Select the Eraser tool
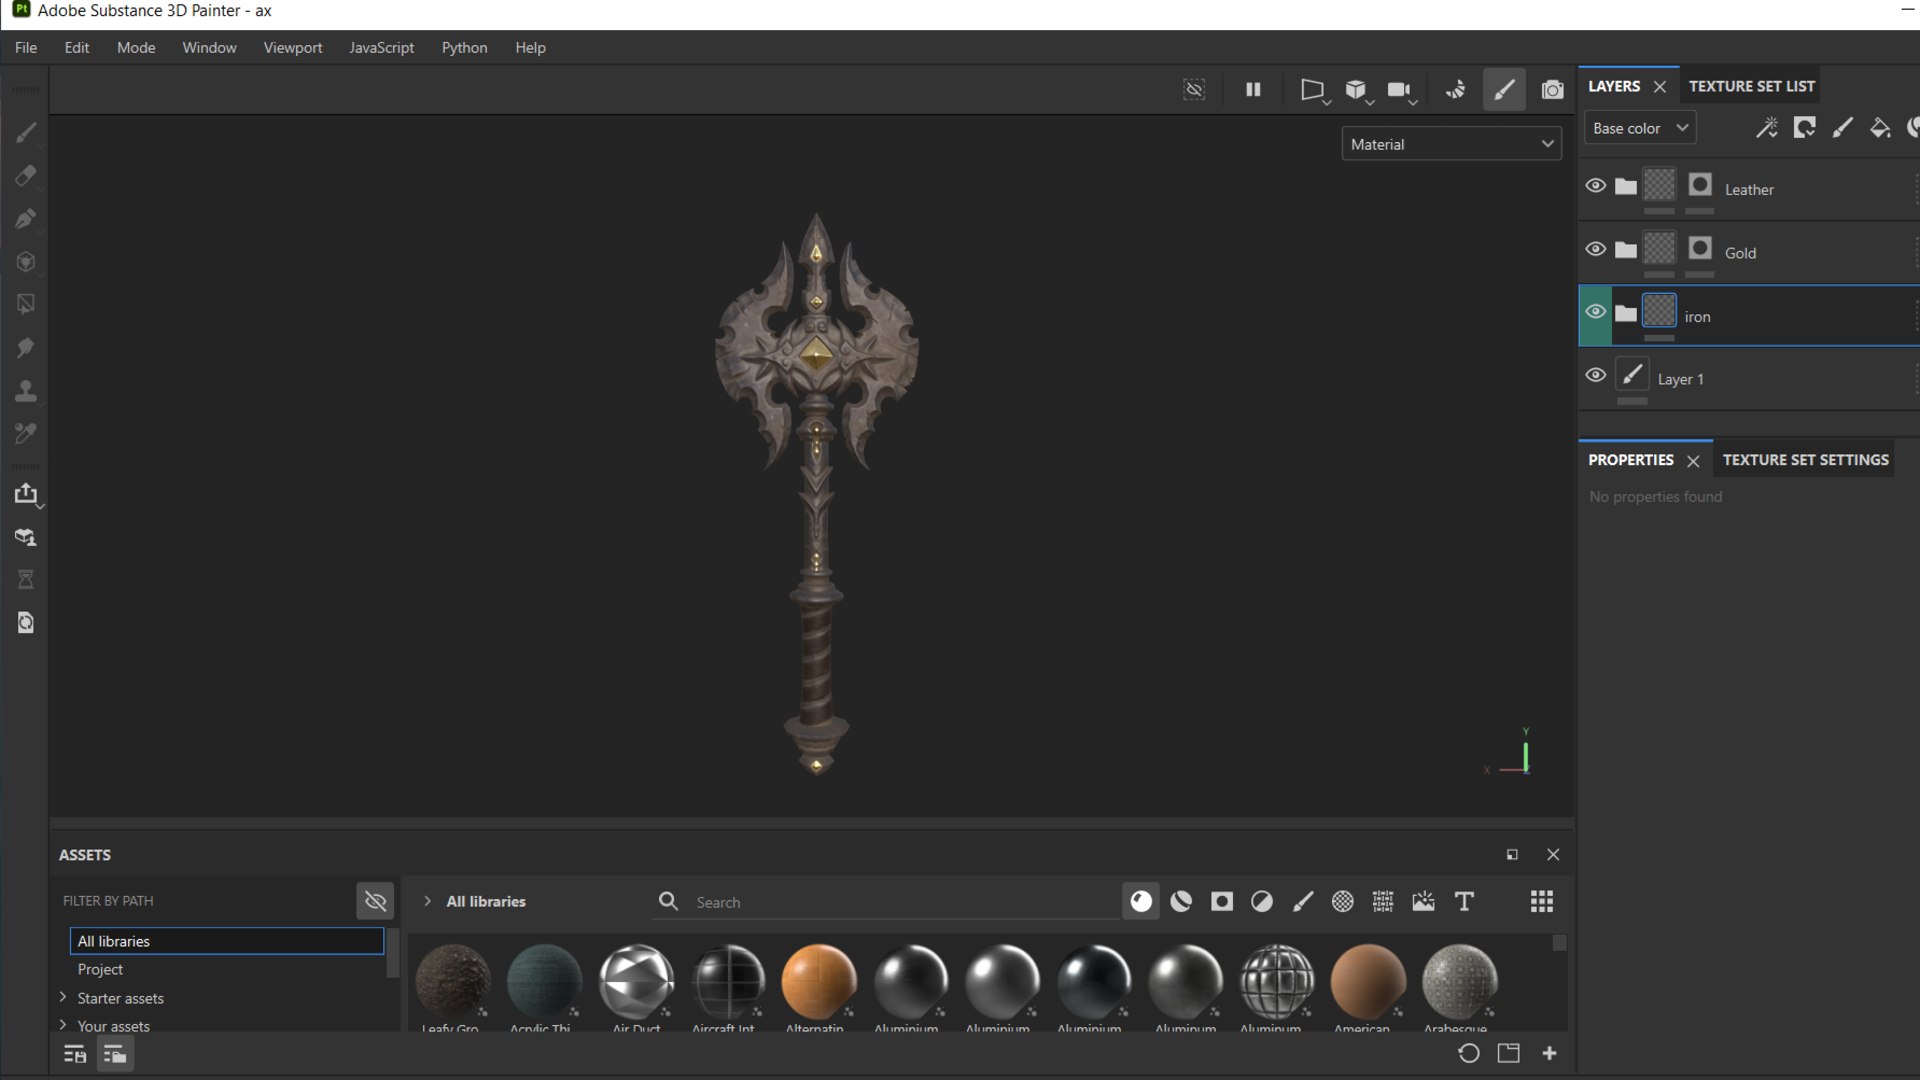Viewport: 1920px width, 1080px height. (x=26, y=176)
